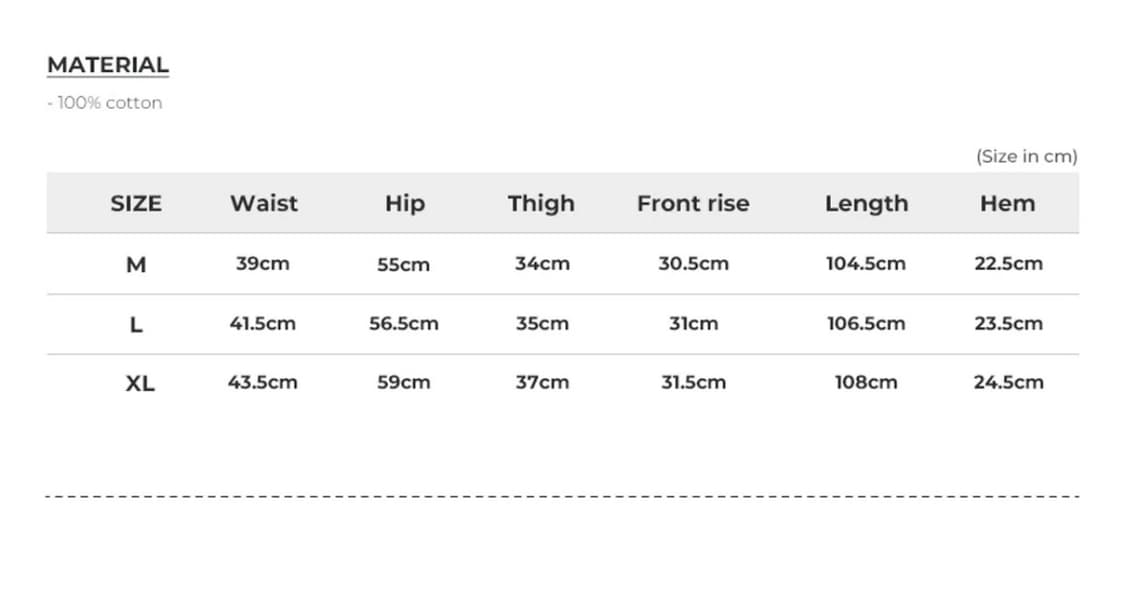Click the 39cm waist value
The height and width of the screenshot is (612, 1125).
[263, 264]
